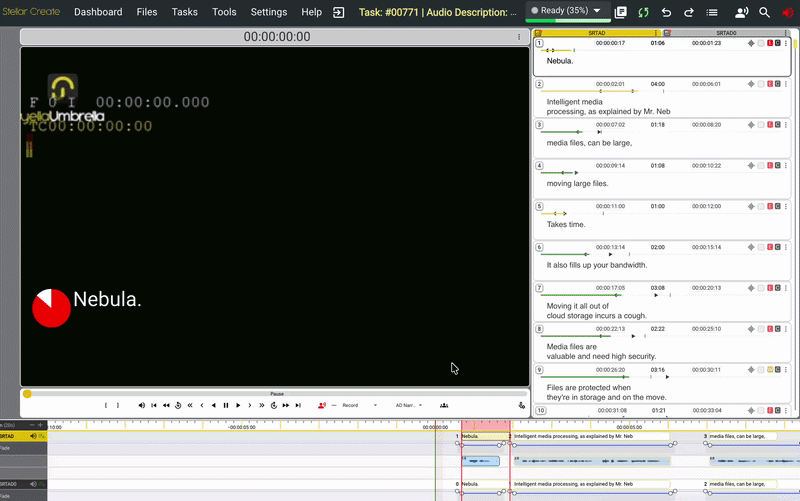Viewport: 800px width, 501px height.
Task: Switch to the SRTAD0 subtitle tab
Action: [x=726, y=33]
